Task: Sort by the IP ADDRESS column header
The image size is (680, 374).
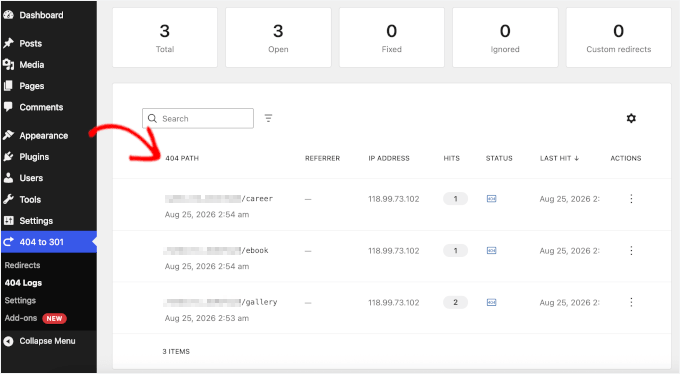Action: click(x=389, y=158)
